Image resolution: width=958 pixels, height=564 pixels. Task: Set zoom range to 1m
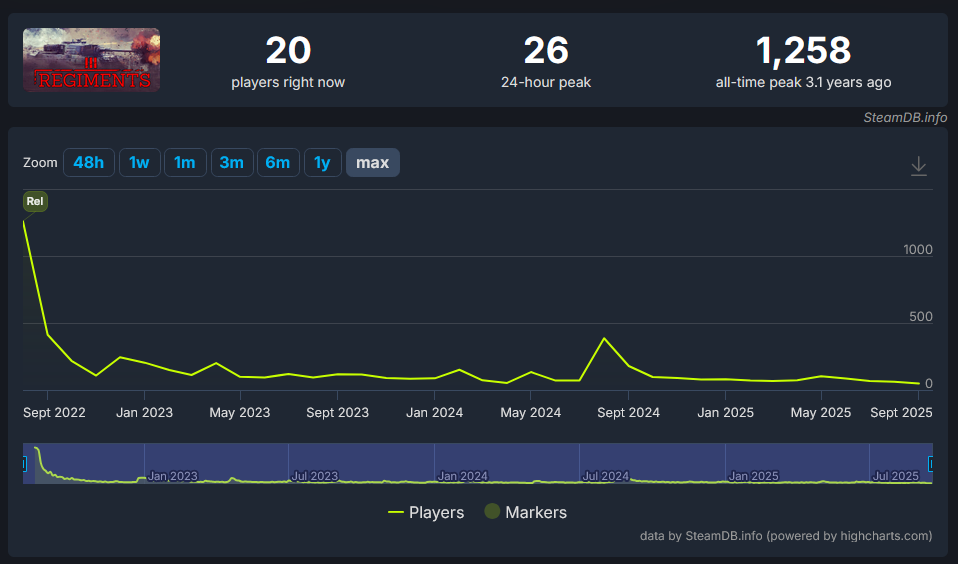click(185, 163)
